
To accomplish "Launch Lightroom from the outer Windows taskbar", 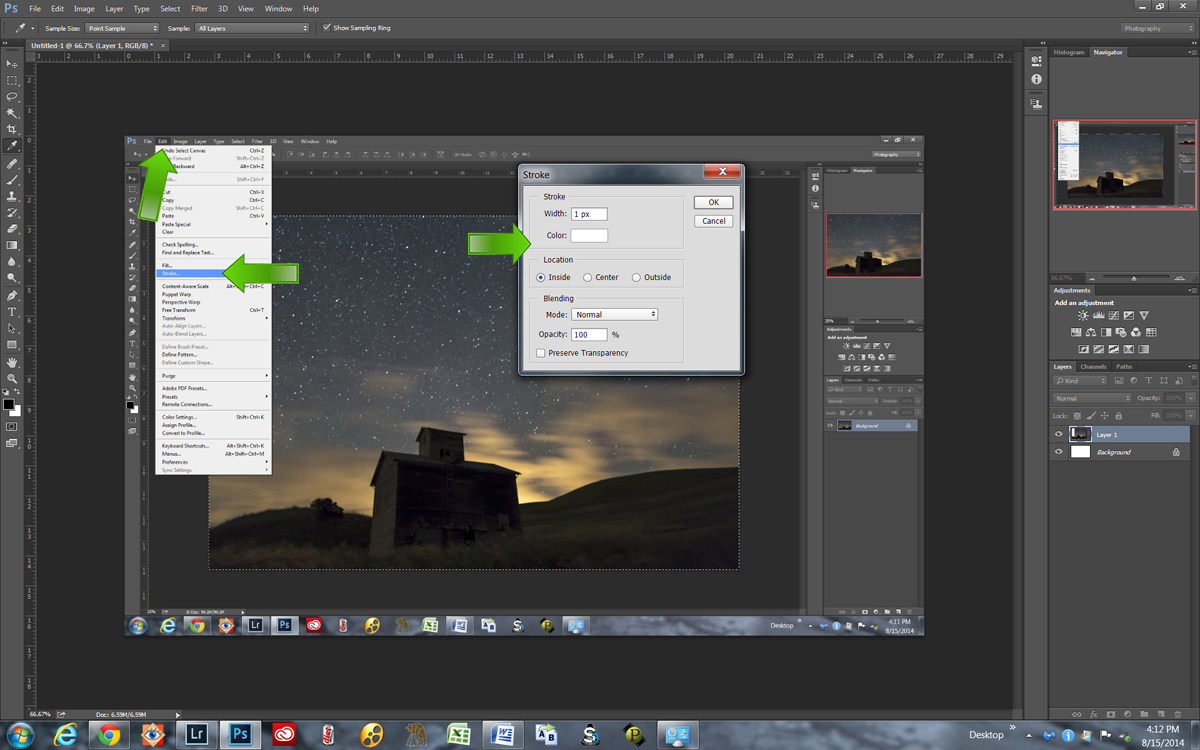I will coord(196,736).
